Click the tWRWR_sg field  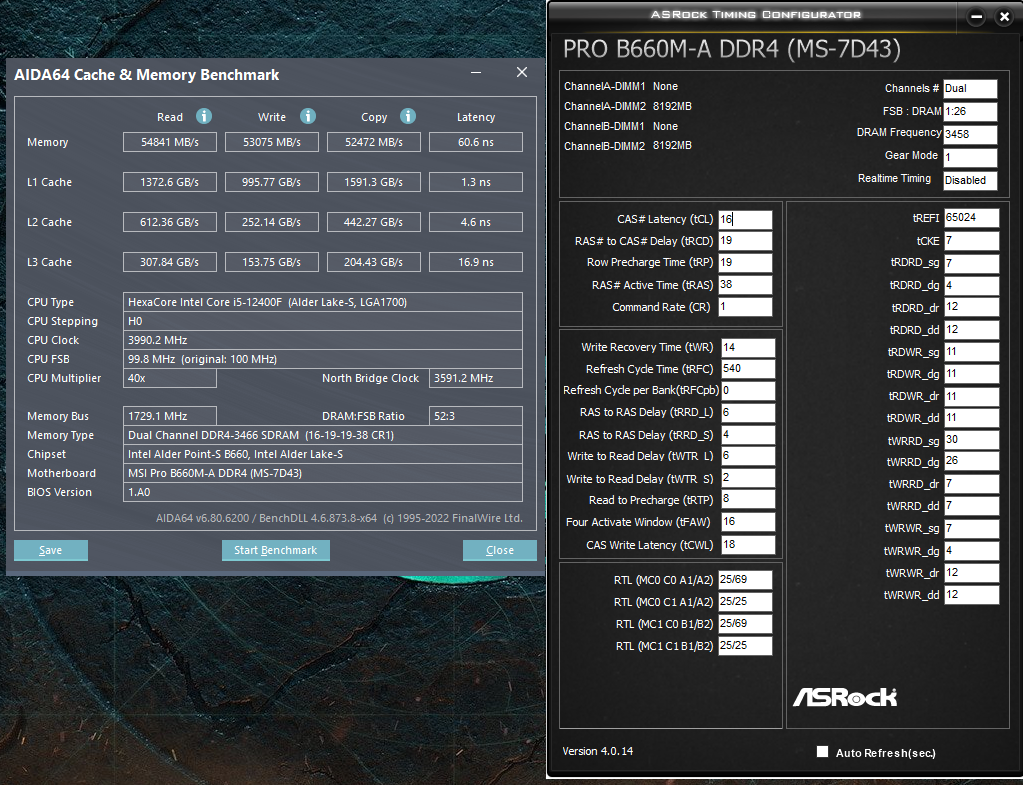[x=971, y=528]
